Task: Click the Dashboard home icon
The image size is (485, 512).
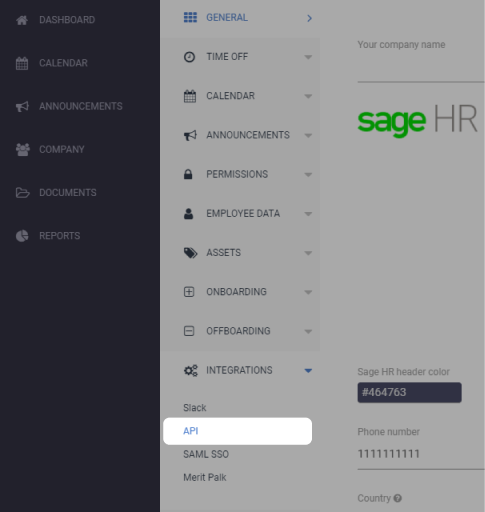Action: (x=22, y=20)
